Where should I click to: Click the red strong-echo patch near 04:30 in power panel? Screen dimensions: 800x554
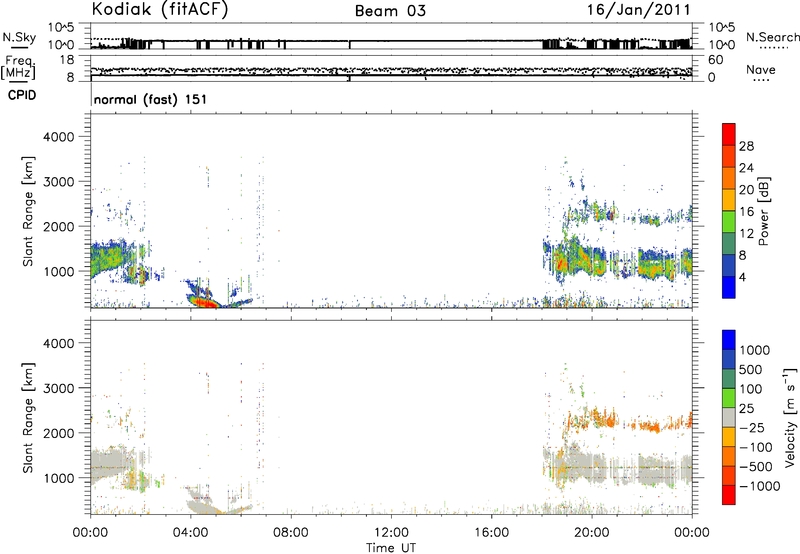pyautogui.click(x=204, y=303)
